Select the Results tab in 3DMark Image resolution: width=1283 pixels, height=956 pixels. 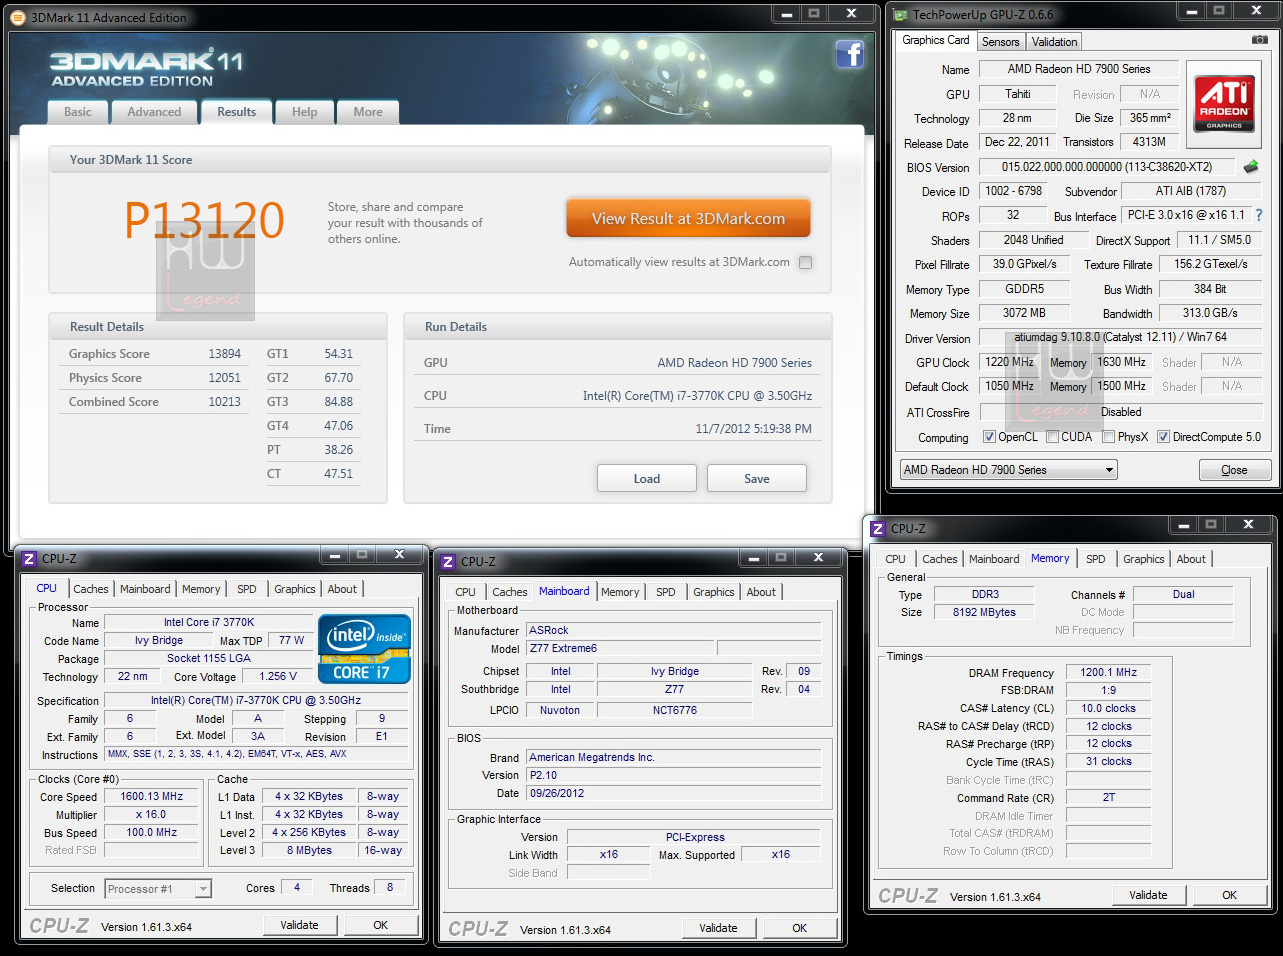click(237, 112)
